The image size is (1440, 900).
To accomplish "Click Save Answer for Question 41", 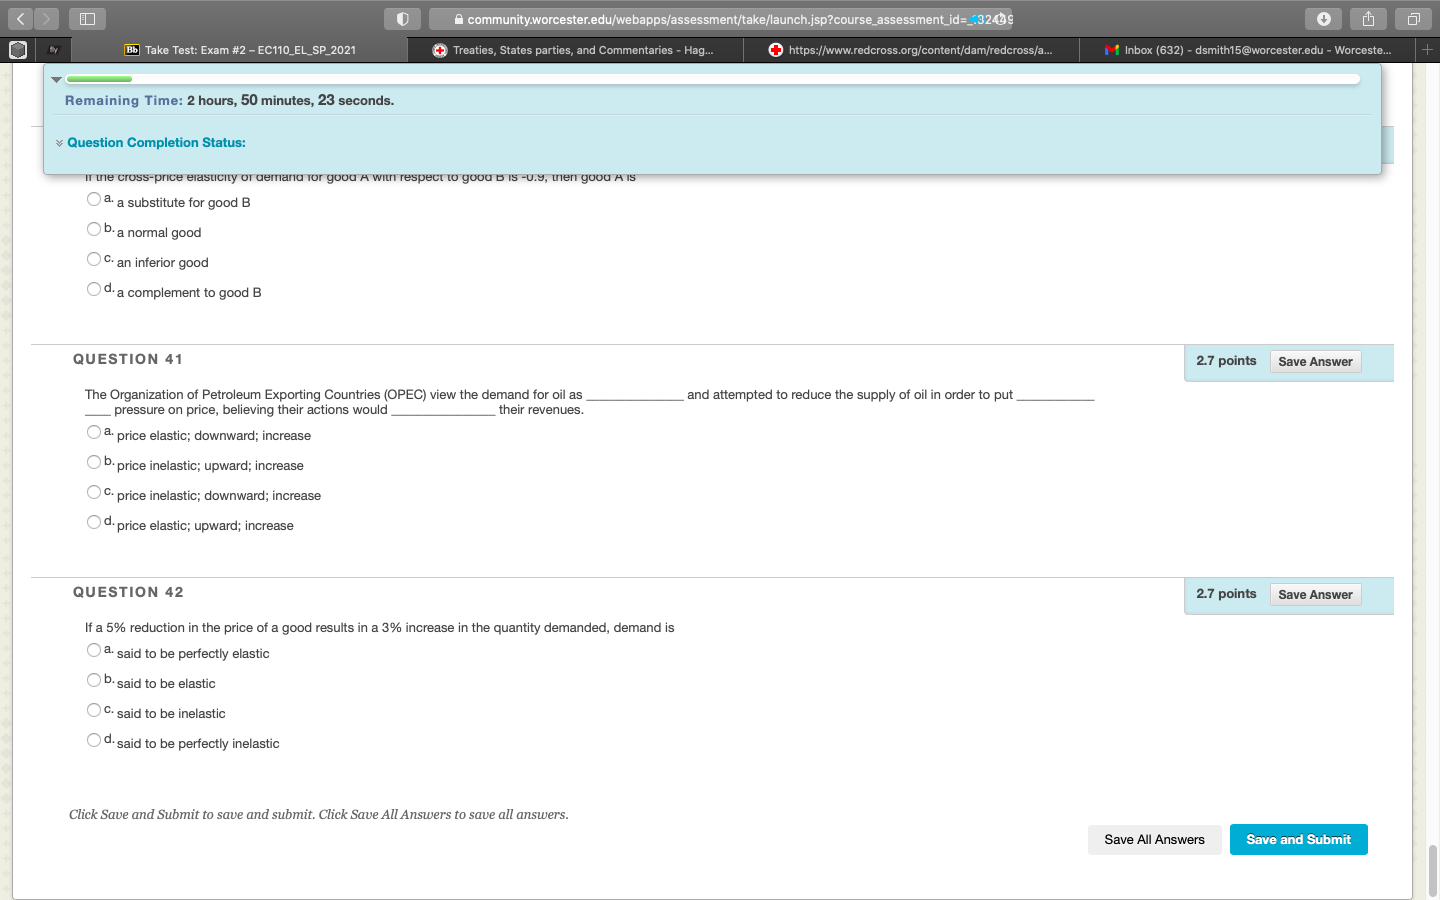I will point(1315,362).
